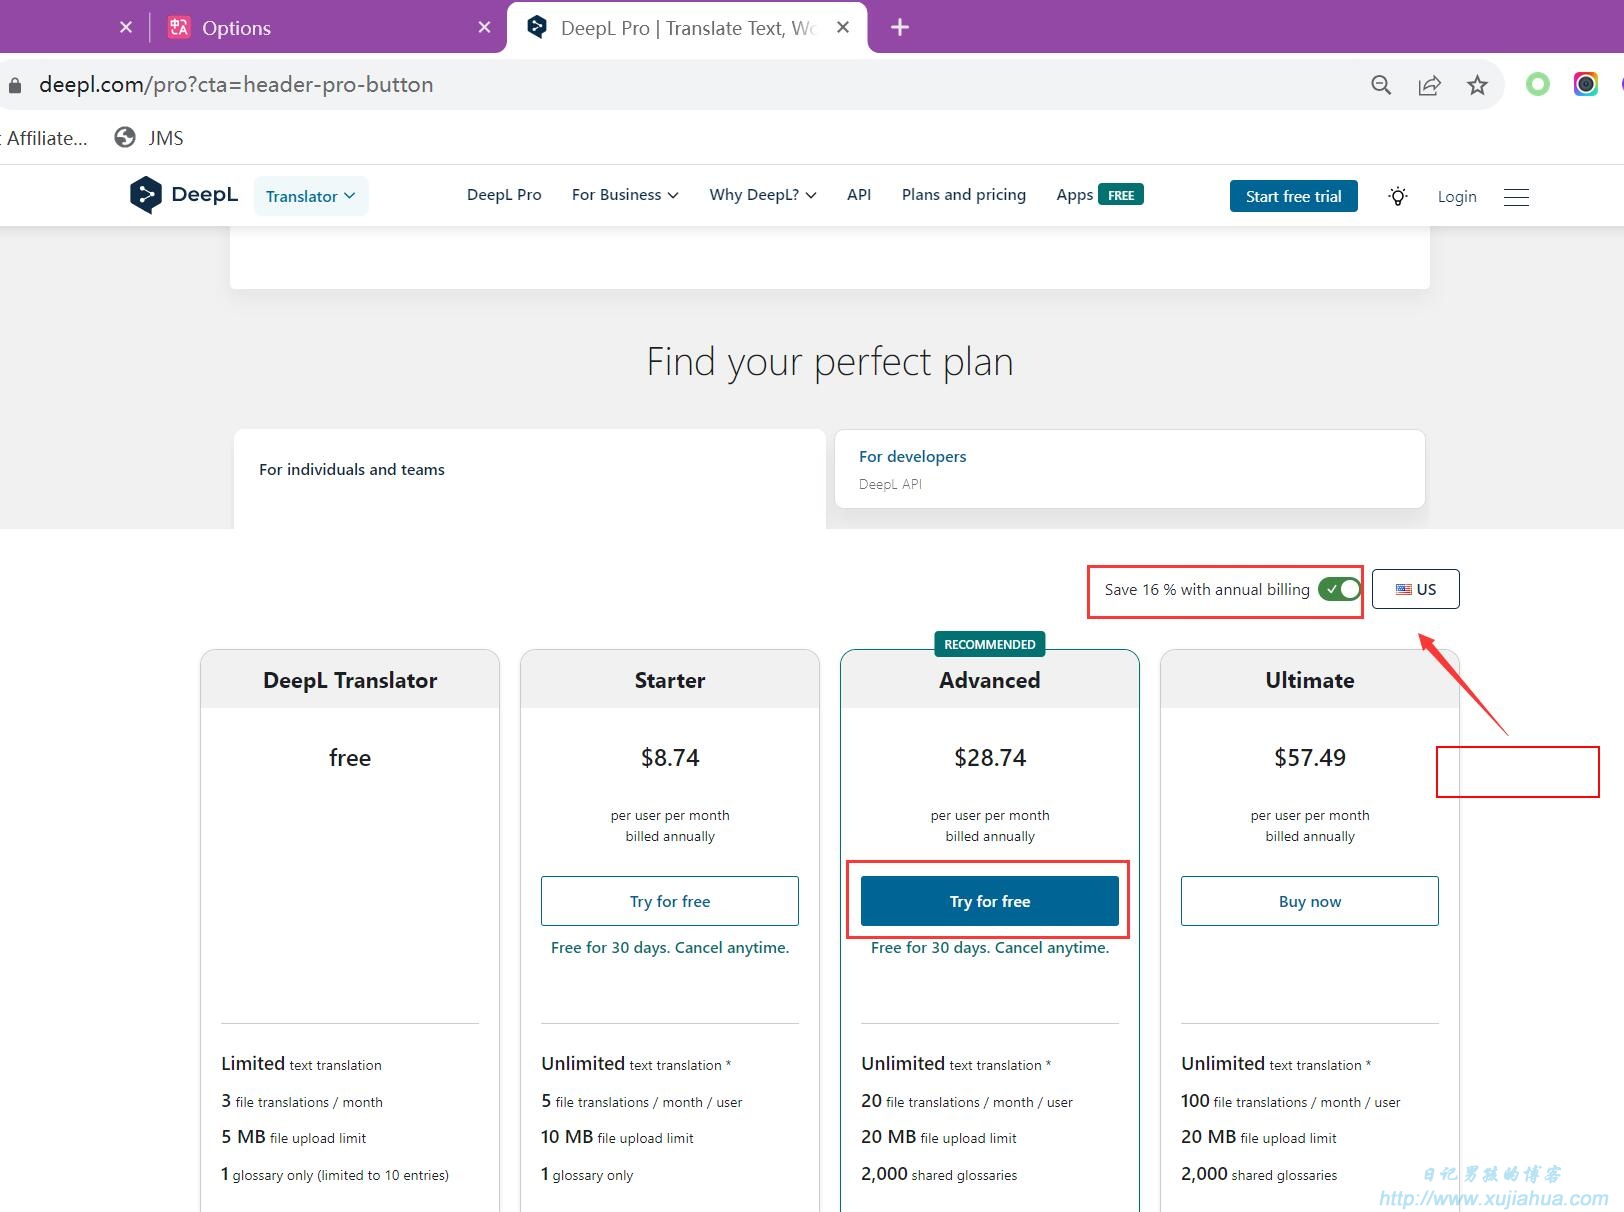Click the Start free trial button
This screenshot has height=1212, width=1624.
(1293, 196)
